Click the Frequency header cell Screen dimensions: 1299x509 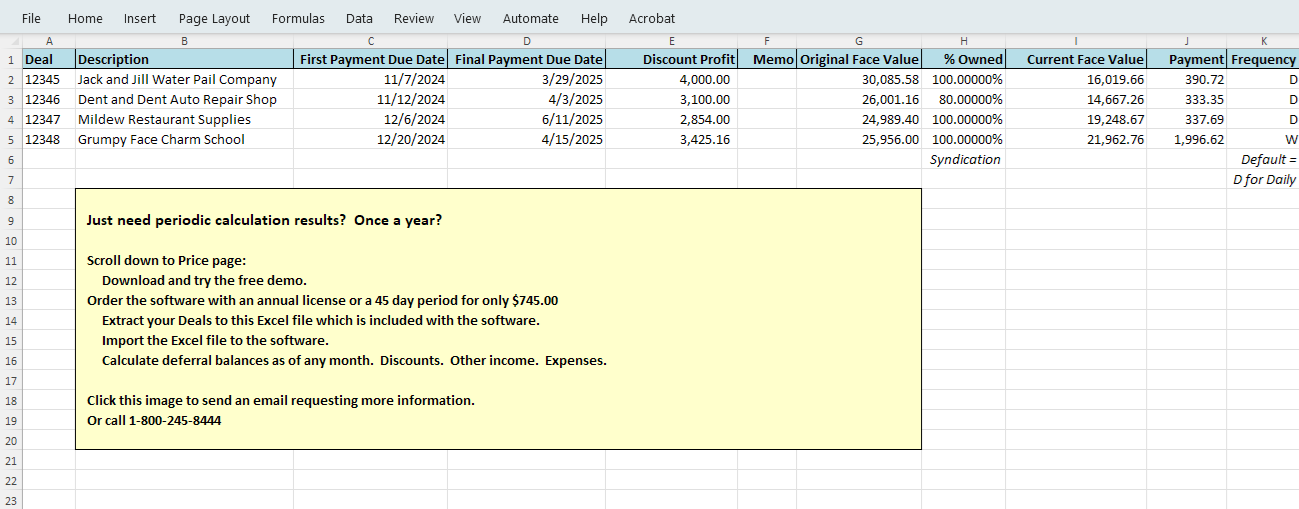[x=1263, y=59]
